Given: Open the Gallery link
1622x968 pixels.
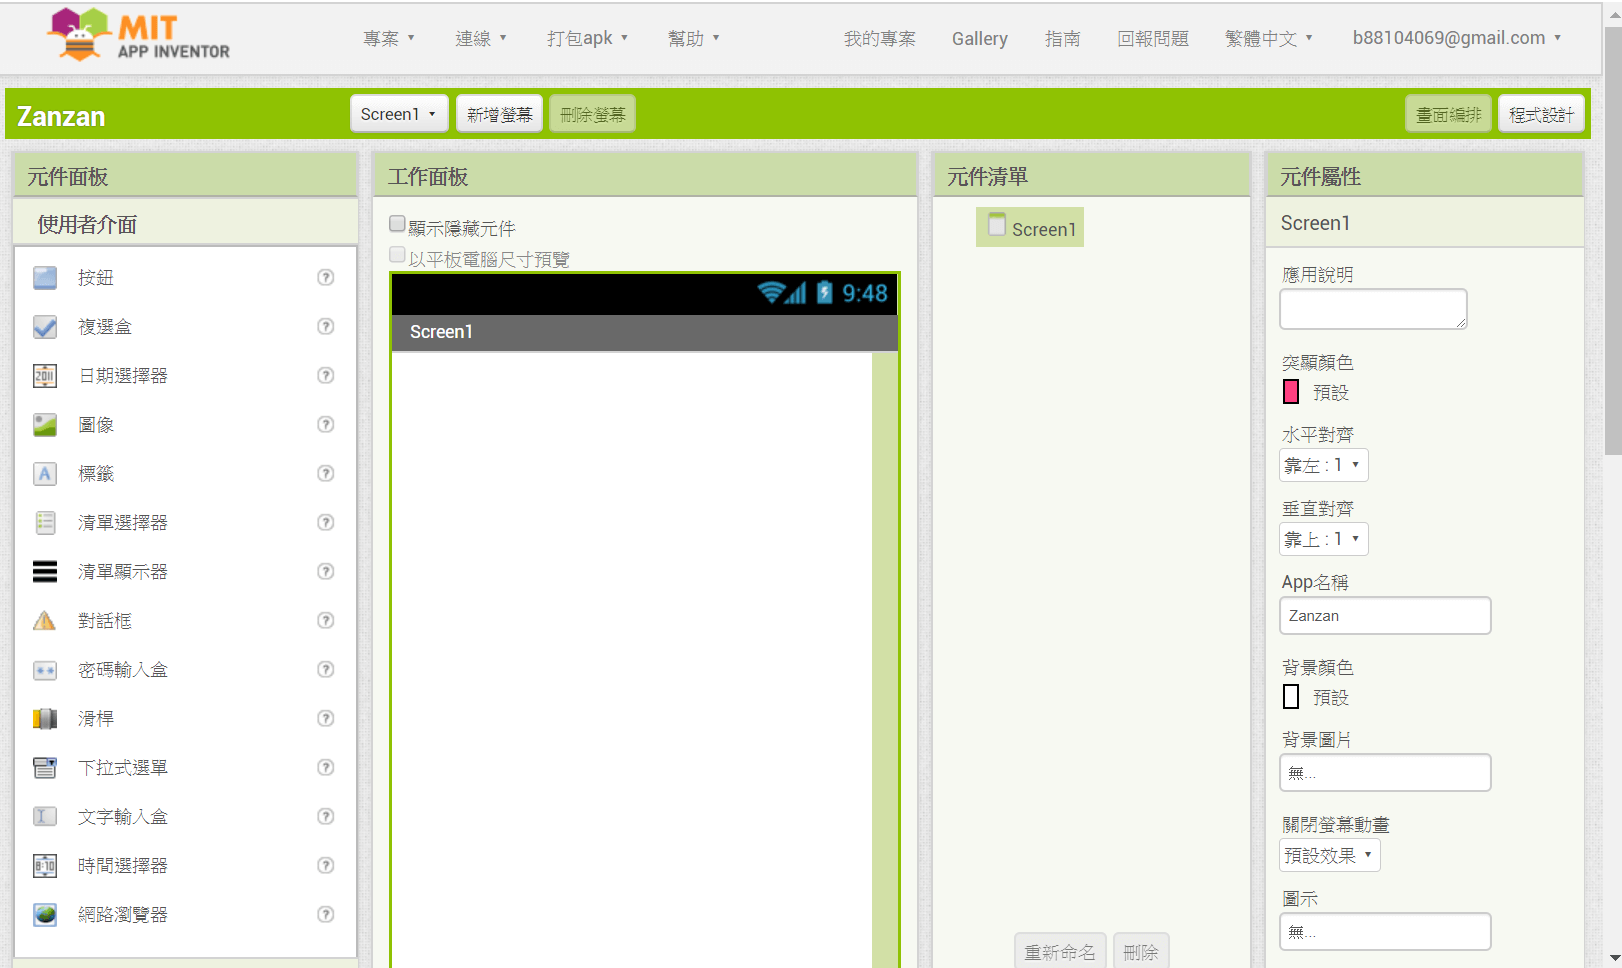Looking at the screenshot, I should (x=980, y=39).
